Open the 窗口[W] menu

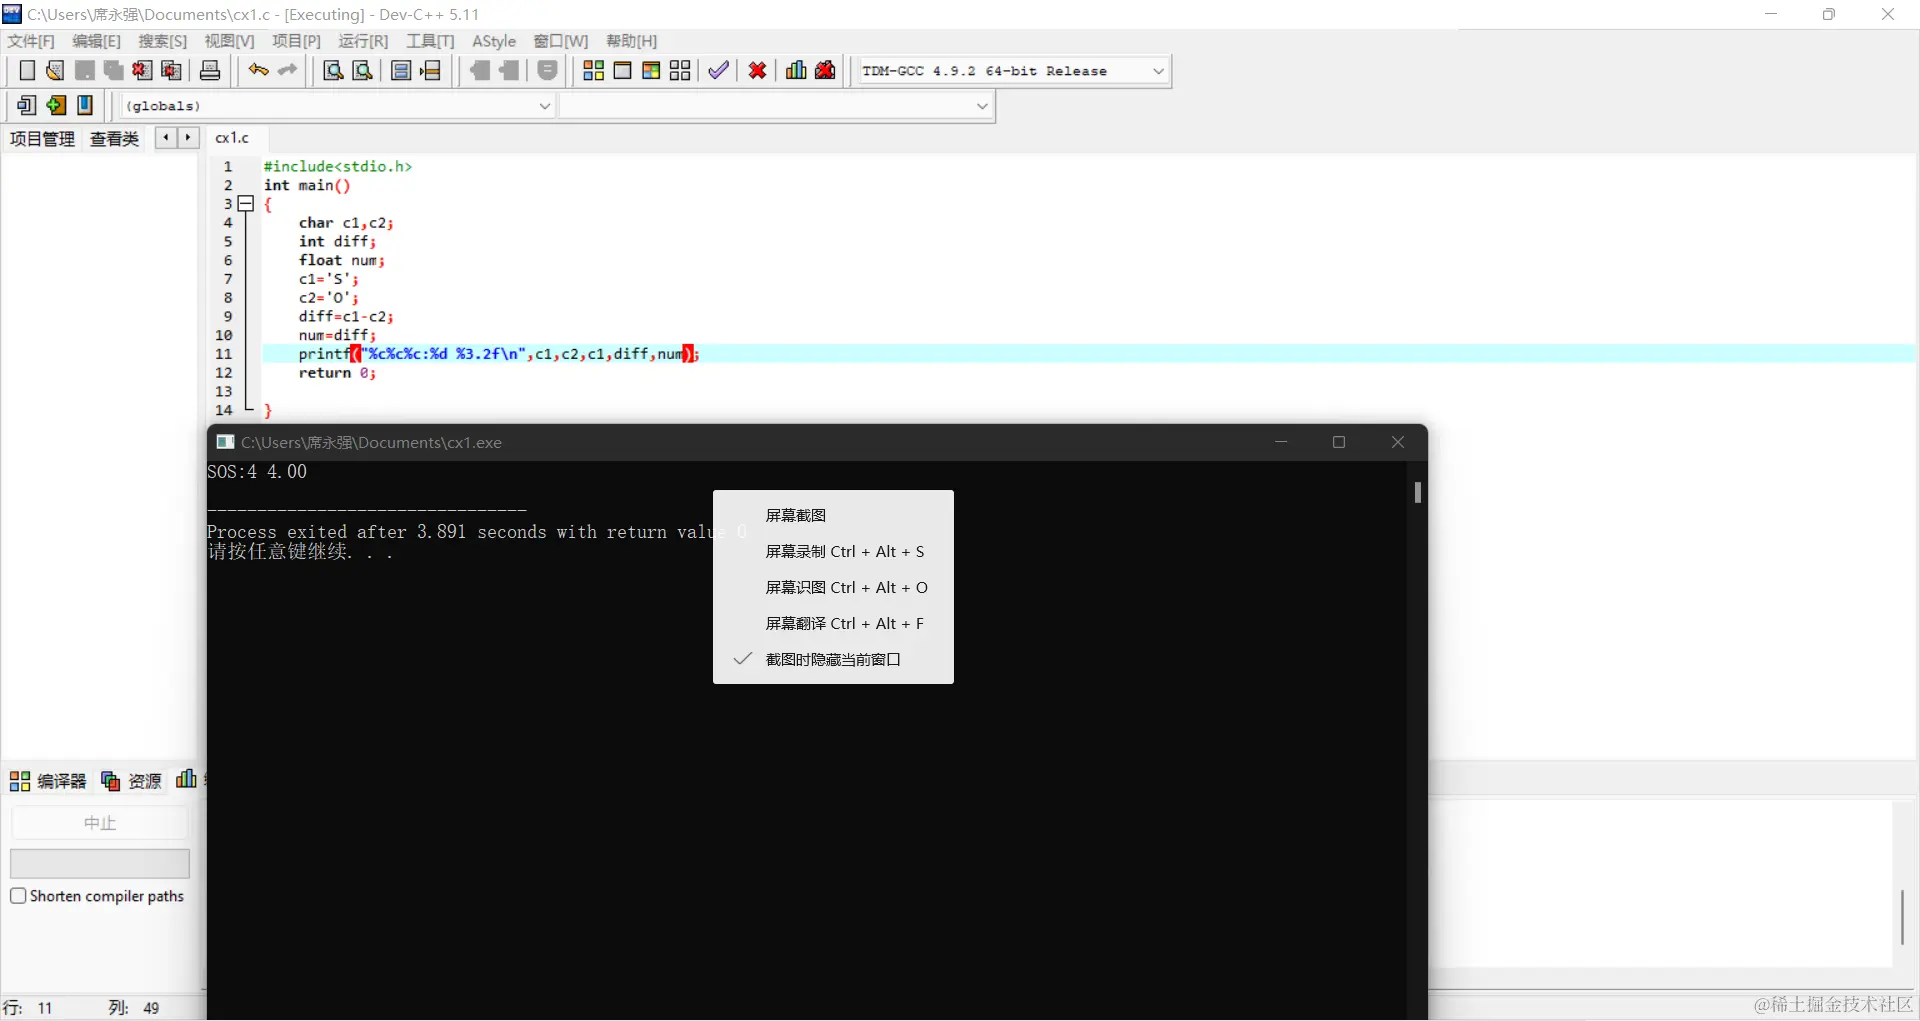pos(561,41)
